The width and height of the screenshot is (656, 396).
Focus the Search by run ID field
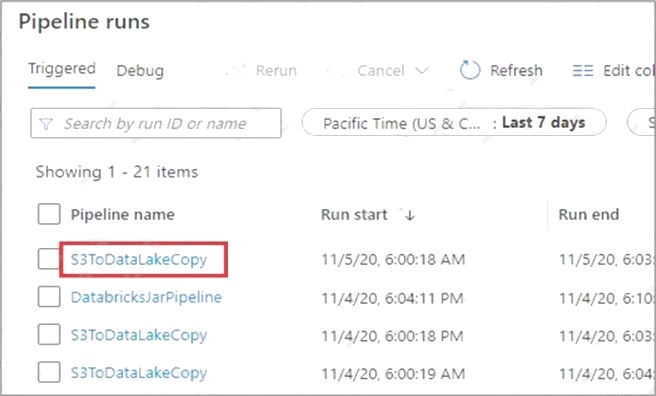pos(156,123)
